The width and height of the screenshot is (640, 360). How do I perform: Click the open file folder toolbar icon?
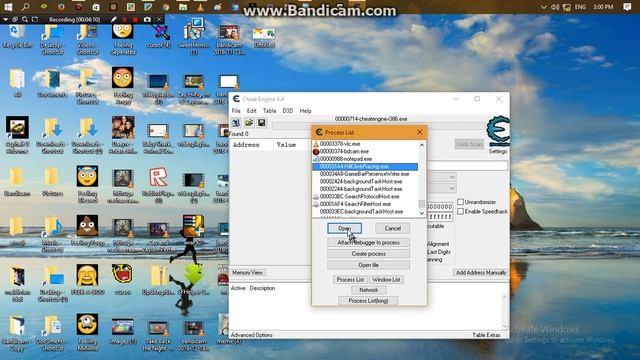click(249, 123)
